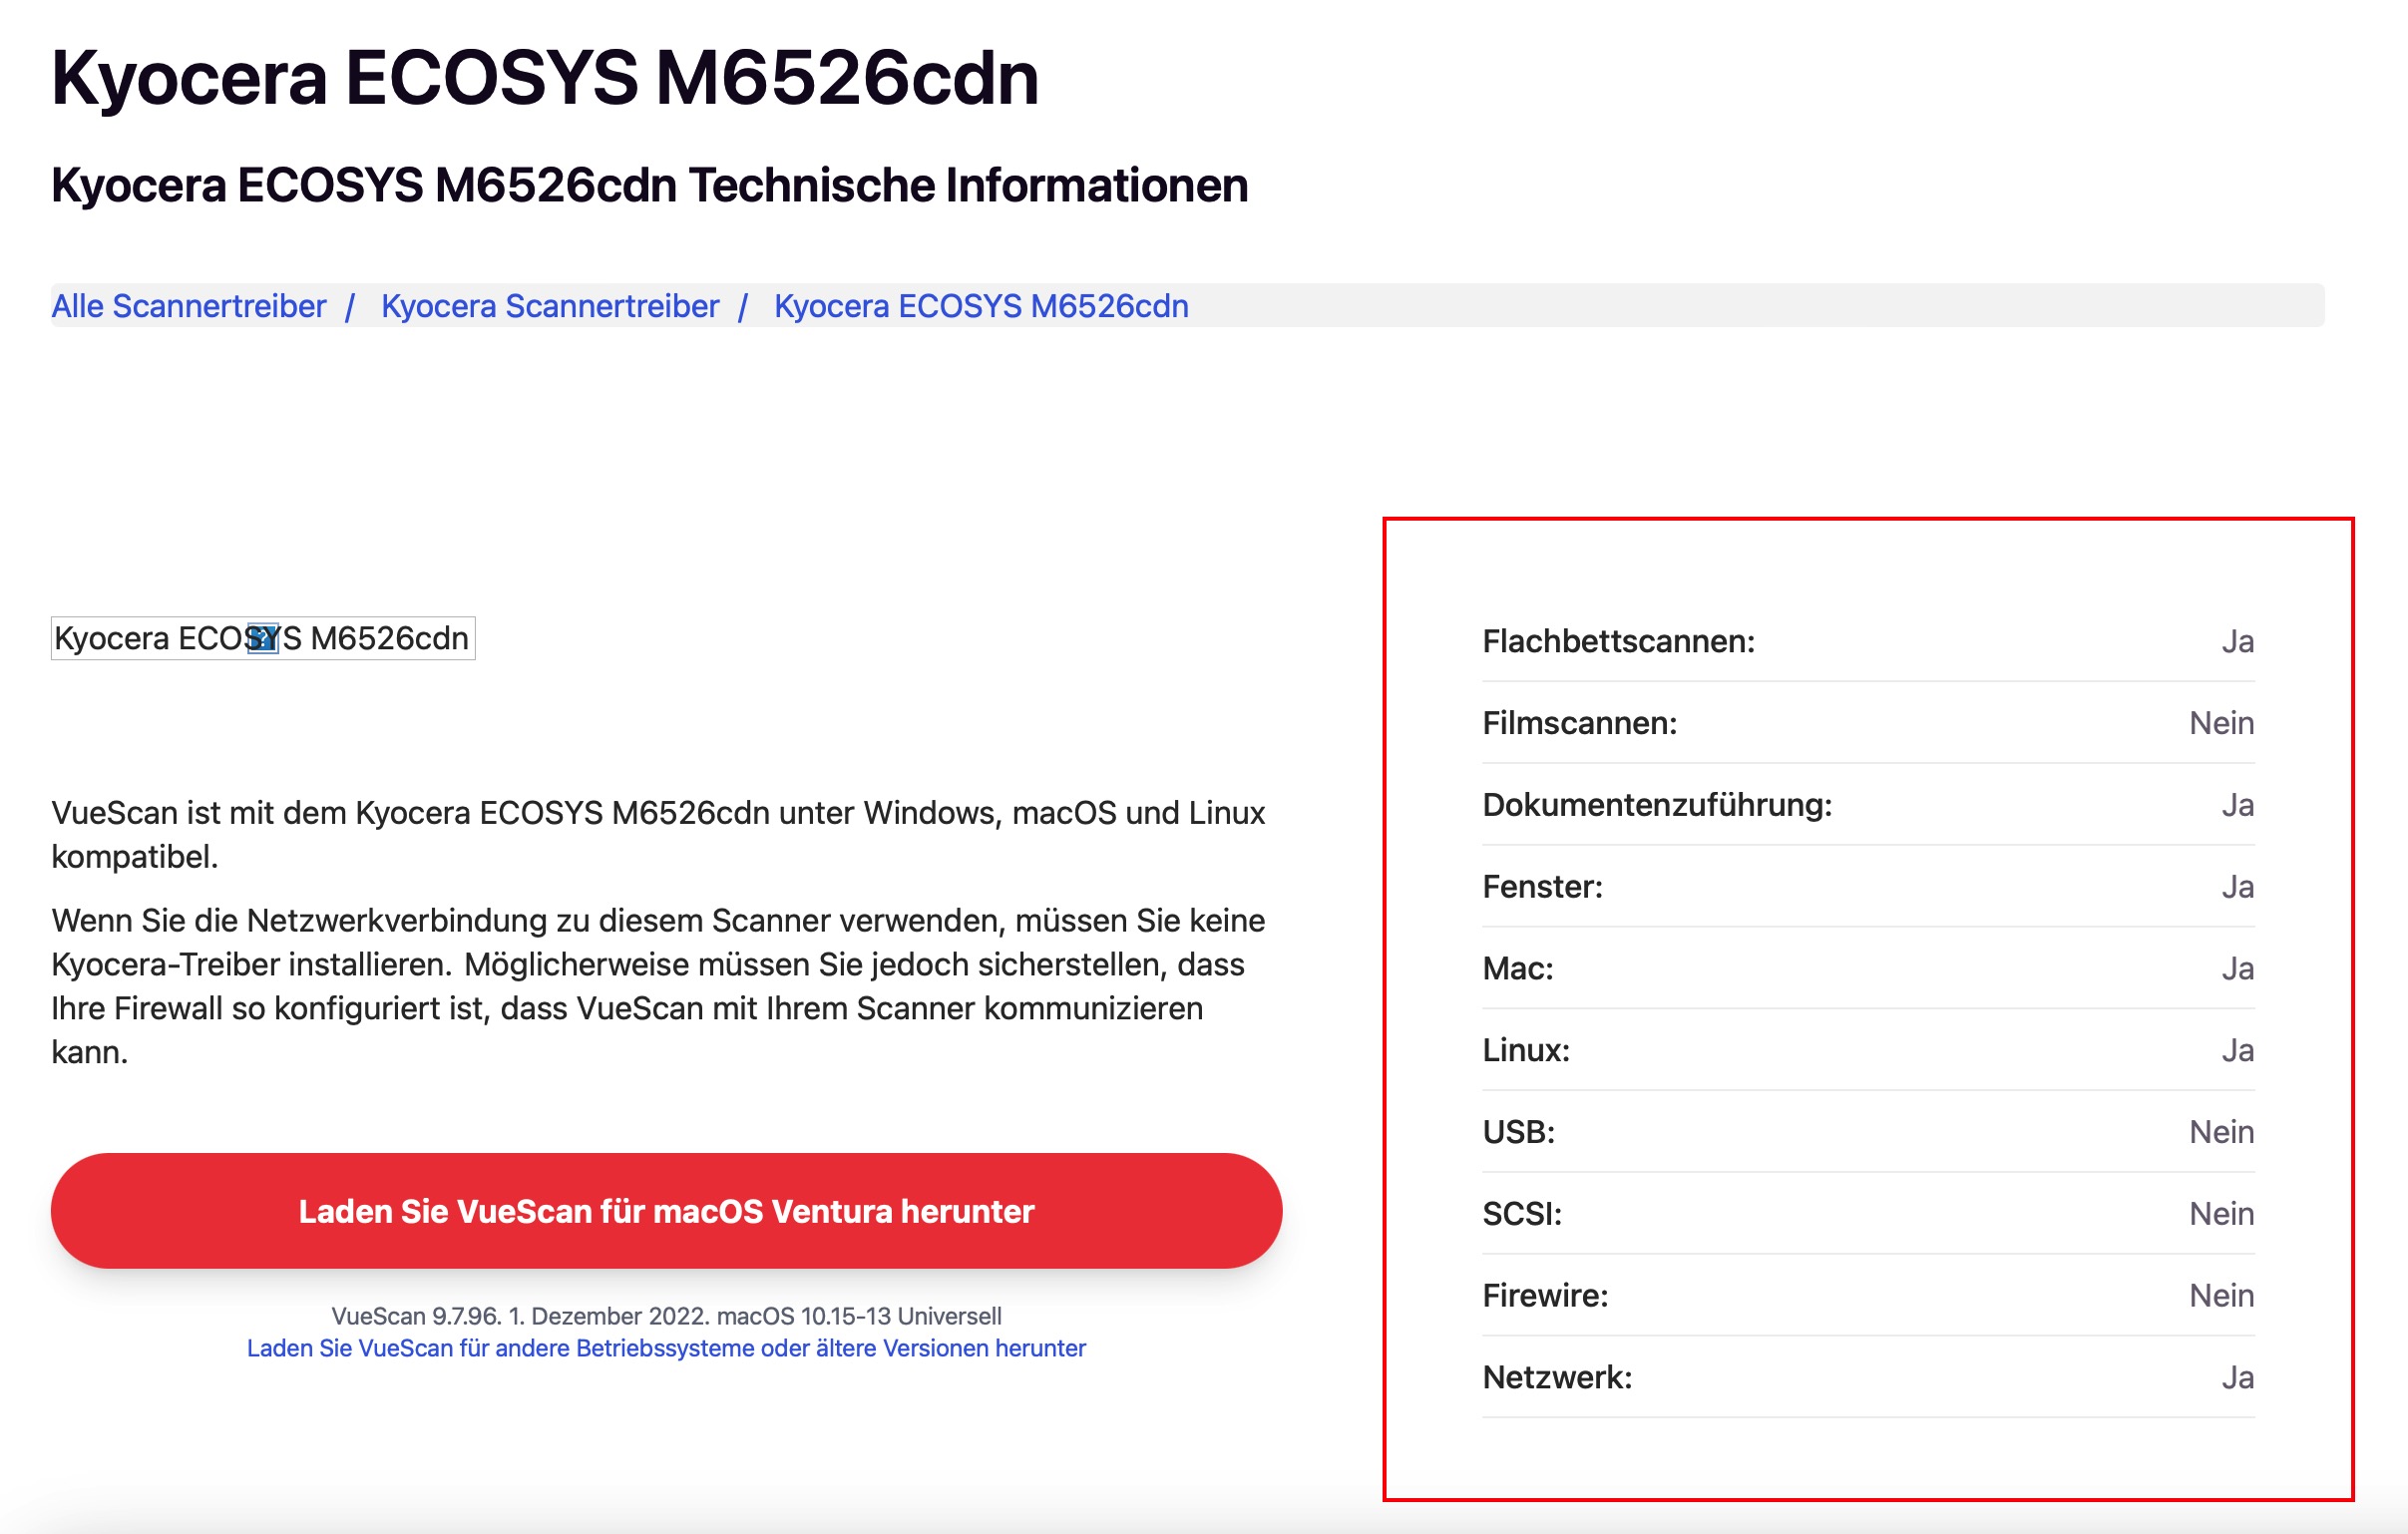Click the broken image icon placeholder

pos(262,638)
